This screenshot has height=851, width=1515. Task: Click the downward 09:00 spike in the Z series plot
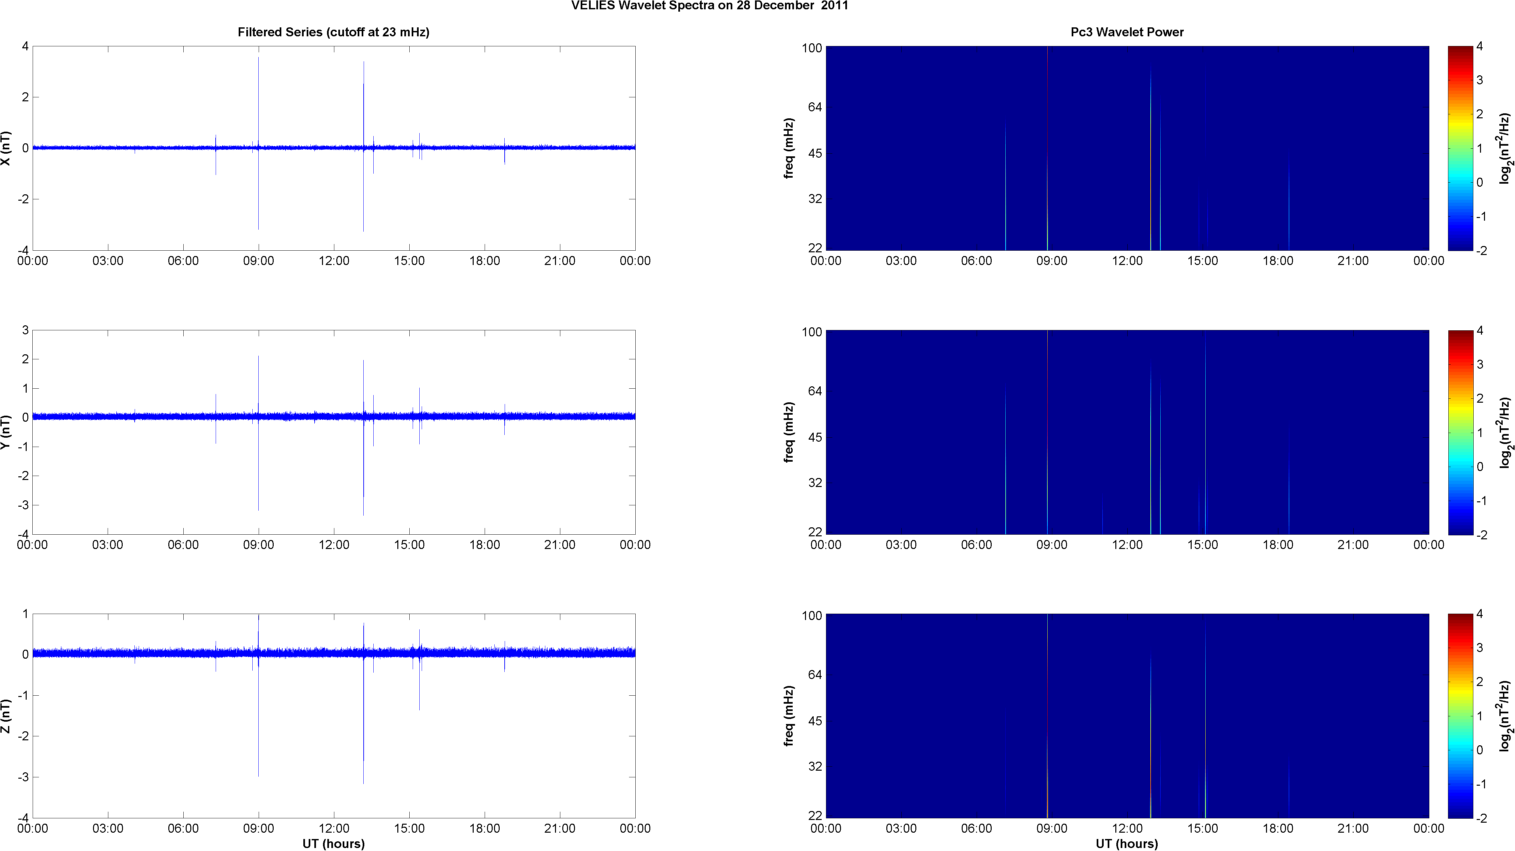[x=258, y=715]
